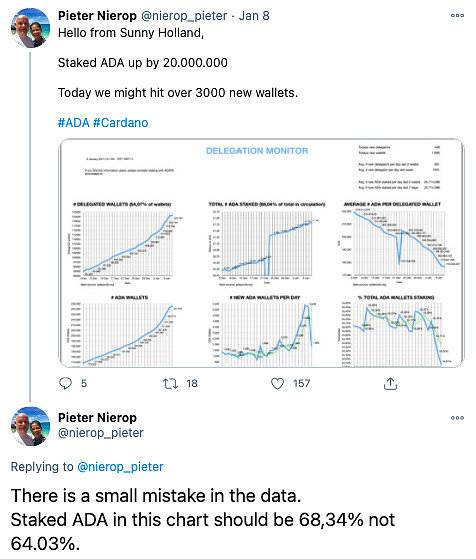Image resolution: width=476 pixels, height=559 pixels.
Task: Open the #Cardano hashtag
Action: 121,123
